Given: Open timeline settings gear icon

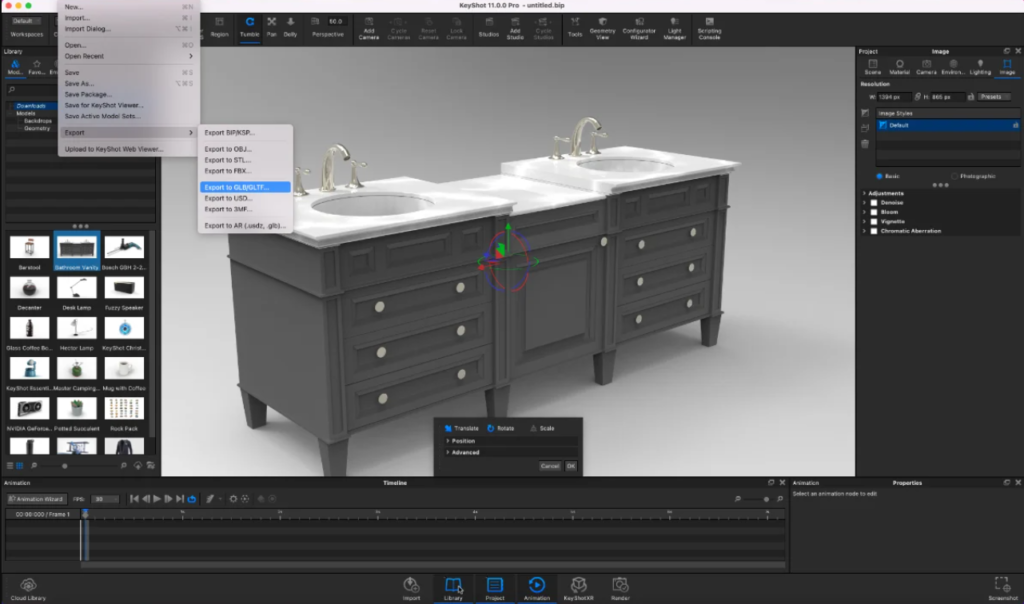Looking at the screenshot, I should [x=233, y=499].
